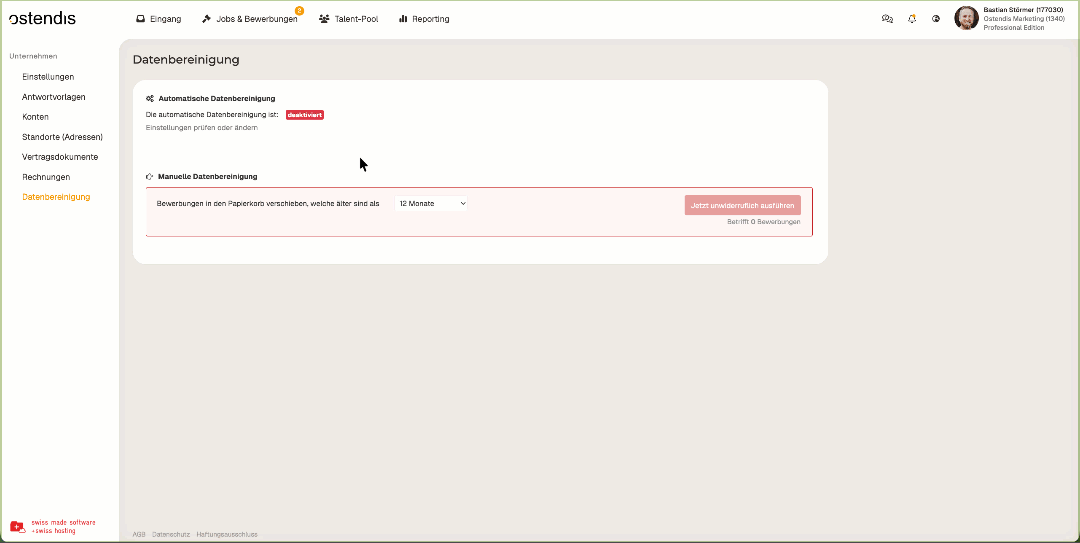Open the Datenschutz footer link
The height and width of the screenshot is (543, 1080).
coord(171,534)
